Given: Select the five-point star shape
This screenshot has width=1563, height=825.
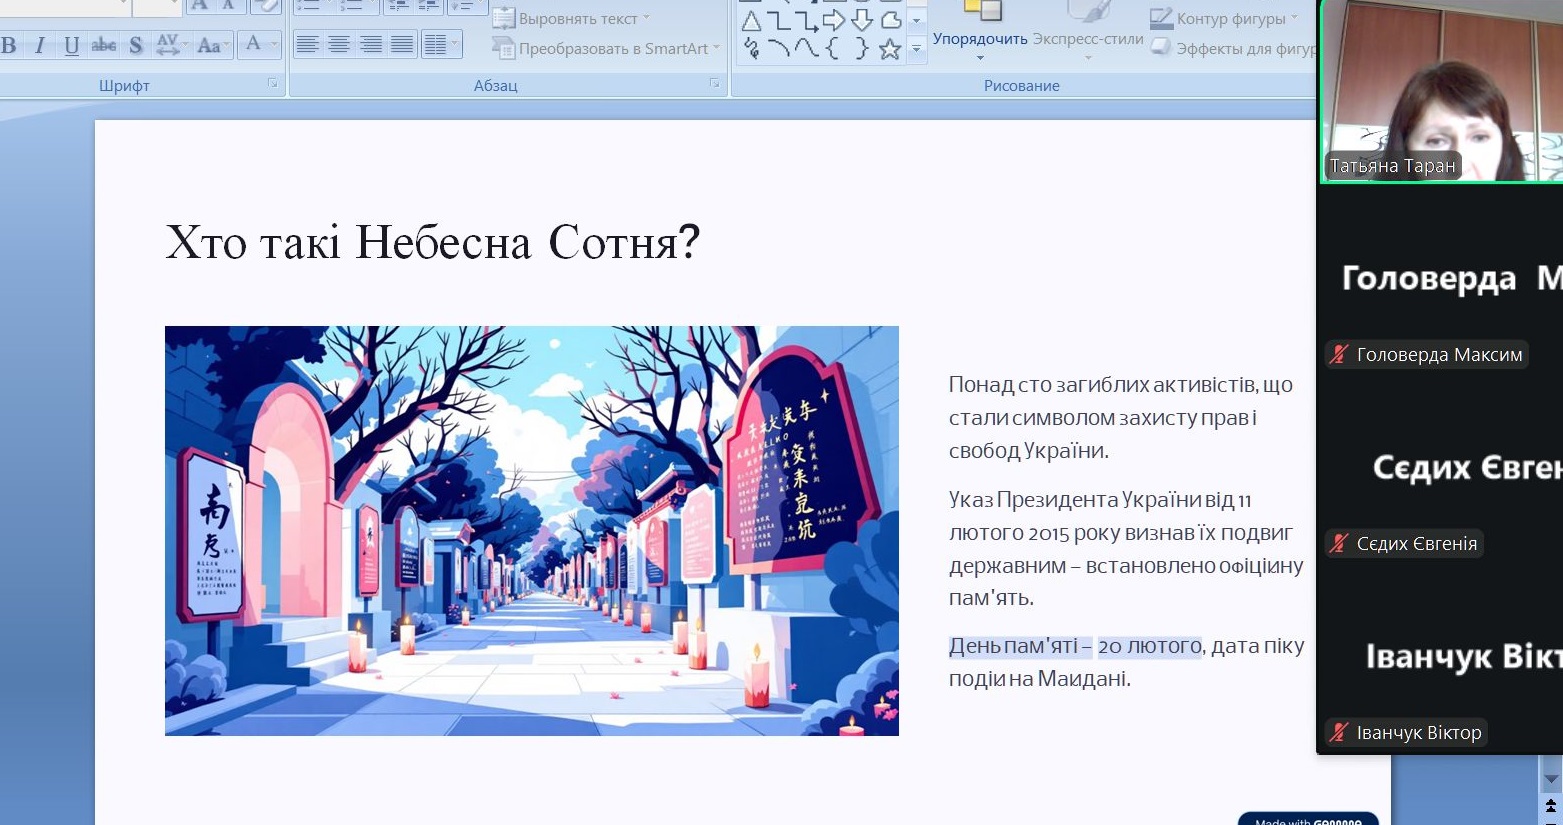Looking at the screenshot, I should pos(889,49).
